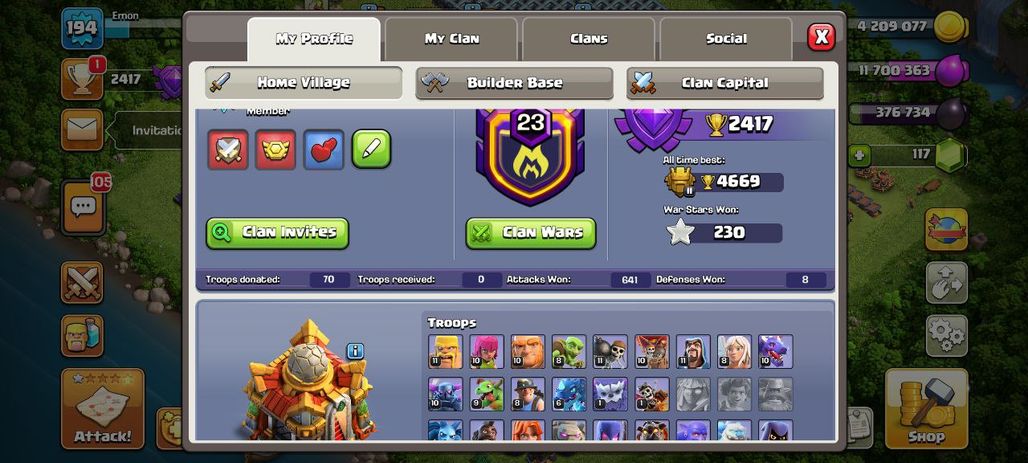Switch to the Social tab
1028x463 pixels.
coord(726,39)
